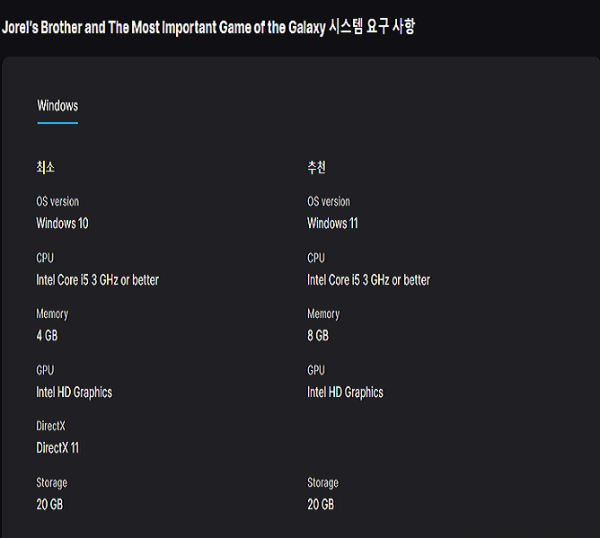The width and height of the screenshot is (600, 538).
Task: Click the minimum Storage label
Action: (52, 483)
